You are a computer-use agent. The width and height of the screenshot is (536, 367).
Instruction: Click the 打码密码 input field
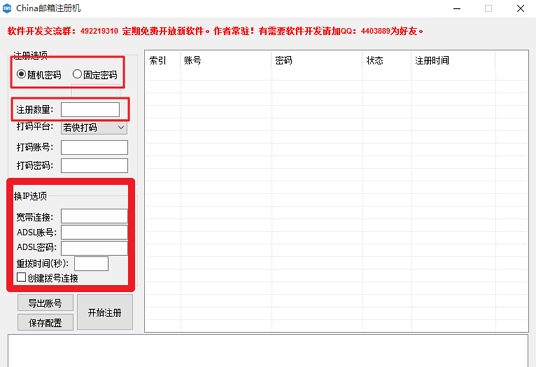coord(94,165)
